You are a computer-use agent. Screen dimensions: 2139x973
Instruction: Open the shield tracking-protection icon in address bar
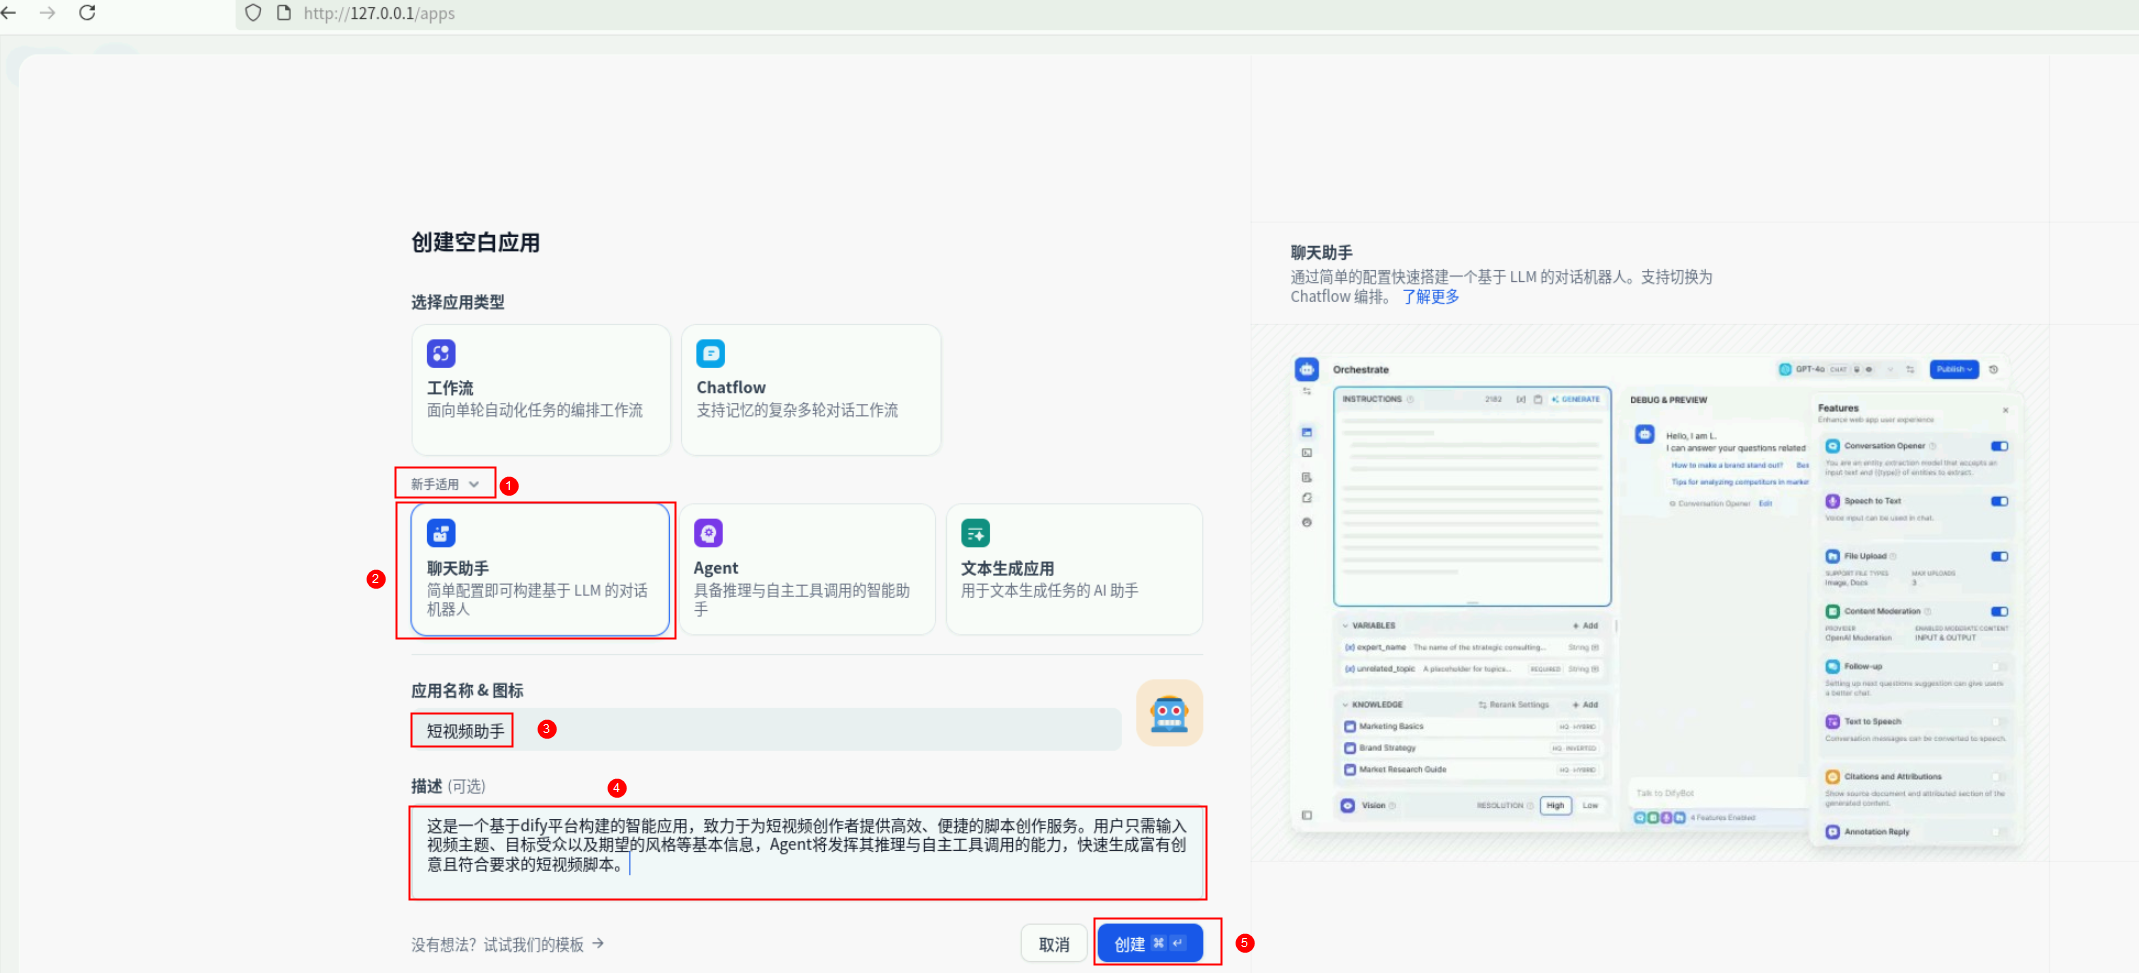[x=253, y=13]
